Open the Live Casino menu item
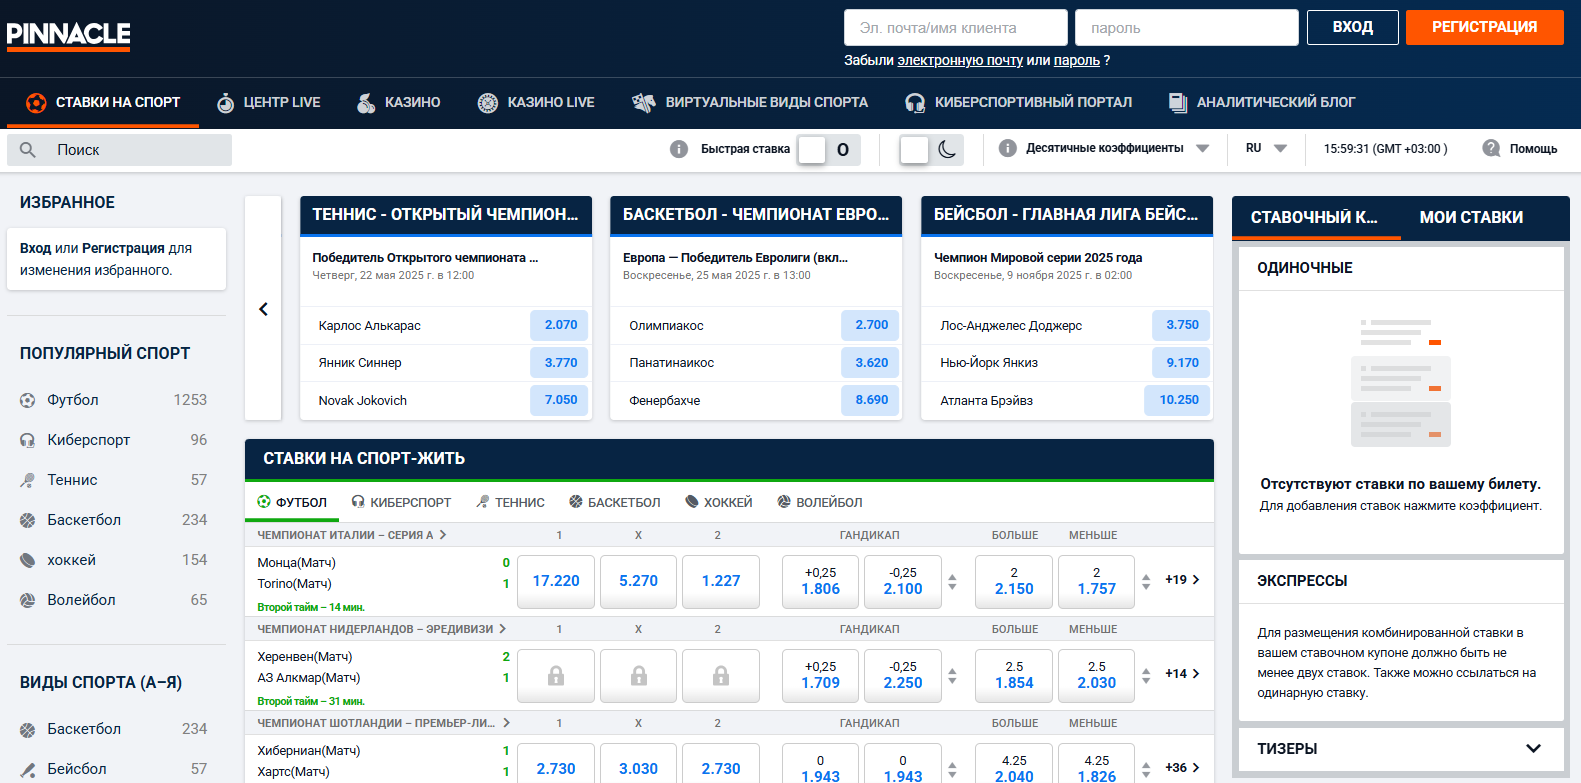 tap(536, 102)
